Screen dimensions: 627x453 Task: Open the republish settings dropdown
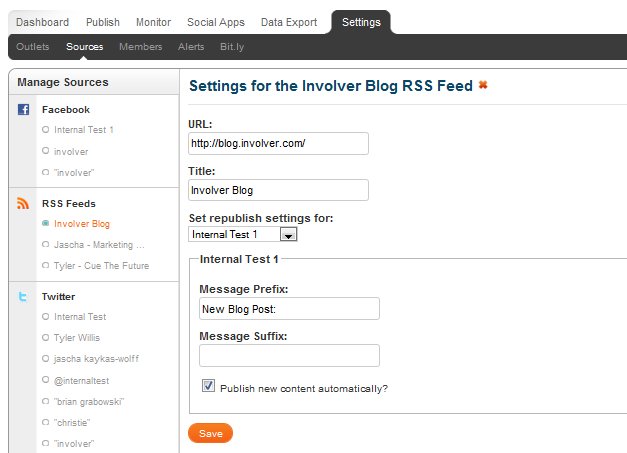(243, 234)
